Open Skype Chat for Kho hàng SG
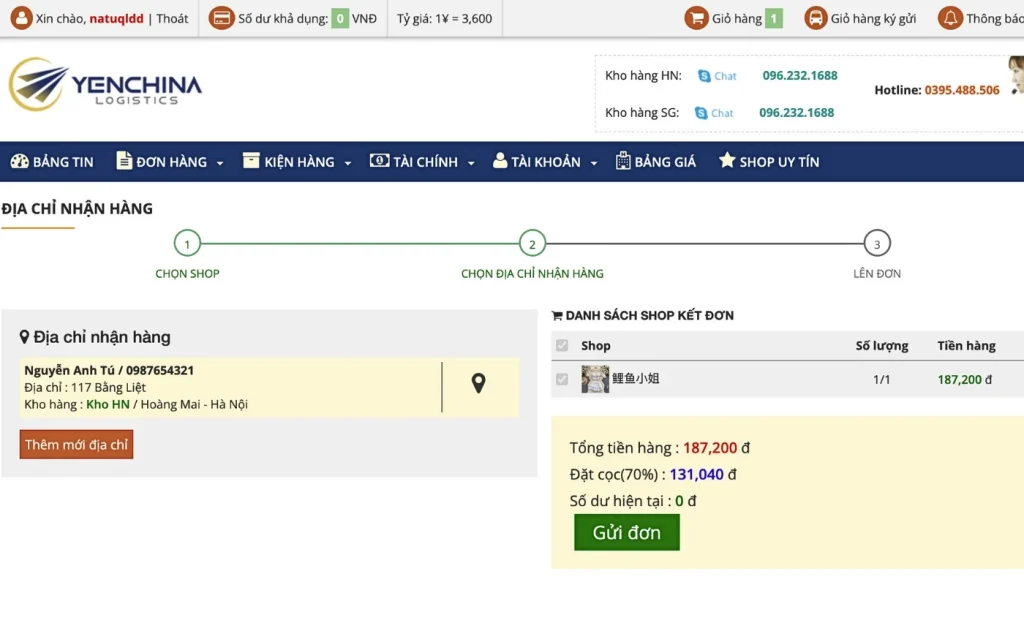This screenshot has height=623, width=1024. tap(715, 113)
